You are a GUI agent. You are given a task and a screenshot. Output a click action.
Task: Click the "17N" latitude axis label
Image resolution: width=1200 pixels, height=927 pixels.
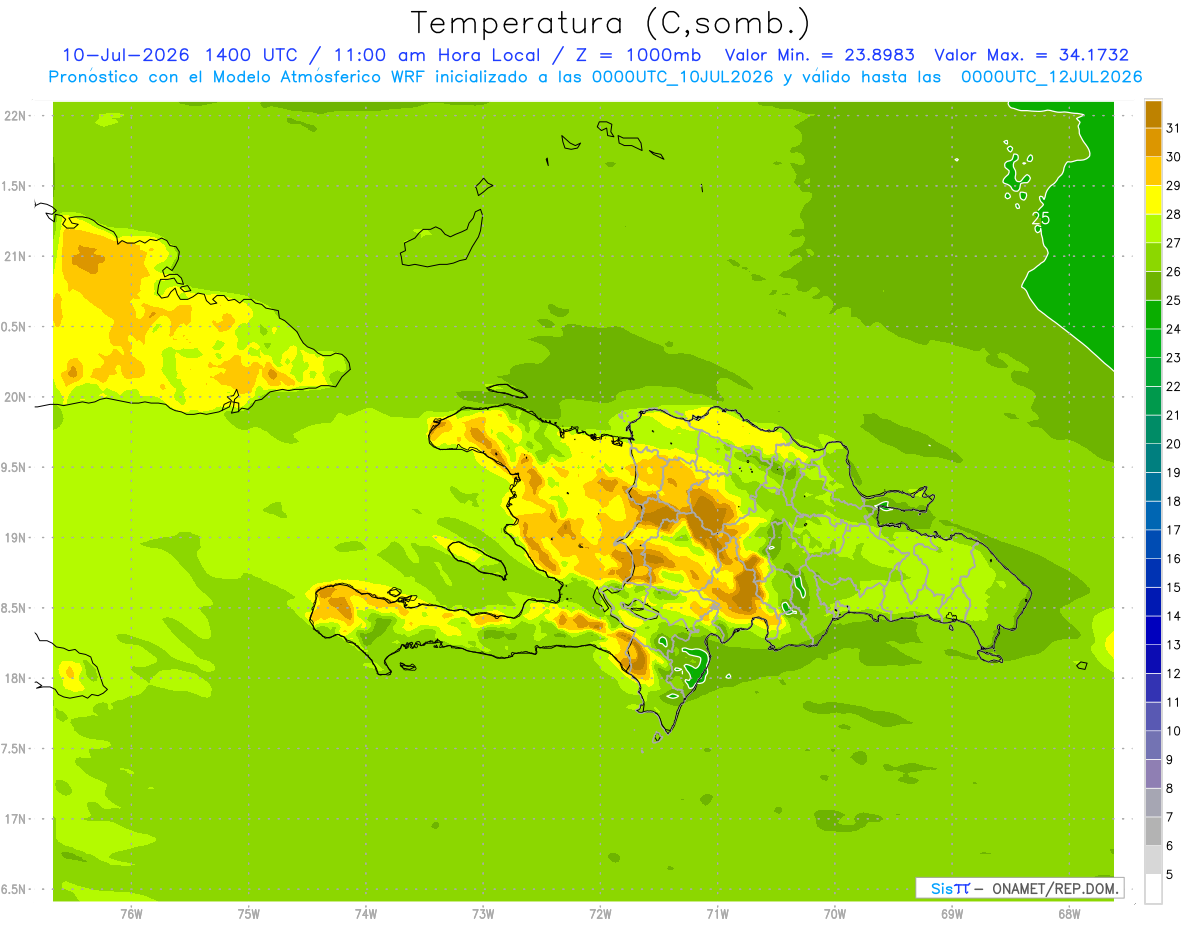coord(15,819)
